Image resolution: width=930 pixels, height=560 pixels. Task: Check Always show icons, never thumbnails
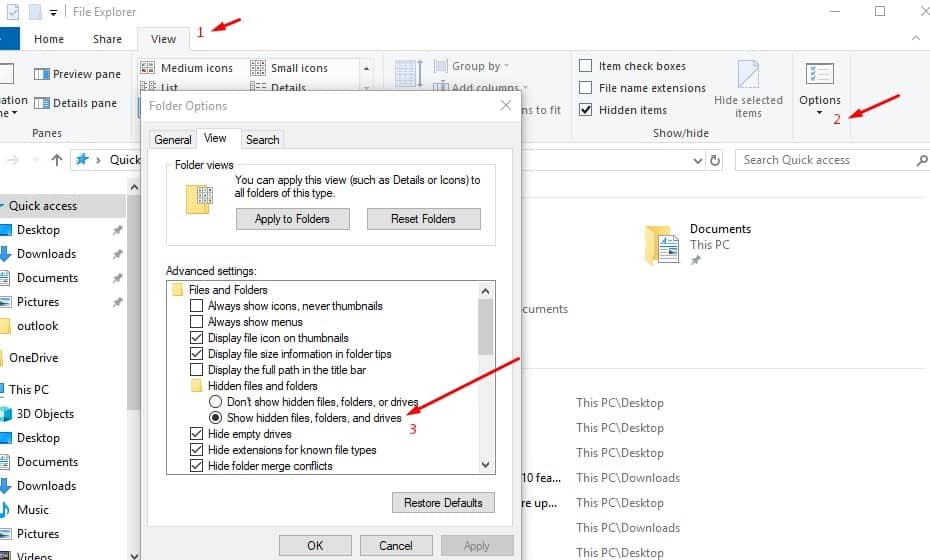tap(196, 306)
